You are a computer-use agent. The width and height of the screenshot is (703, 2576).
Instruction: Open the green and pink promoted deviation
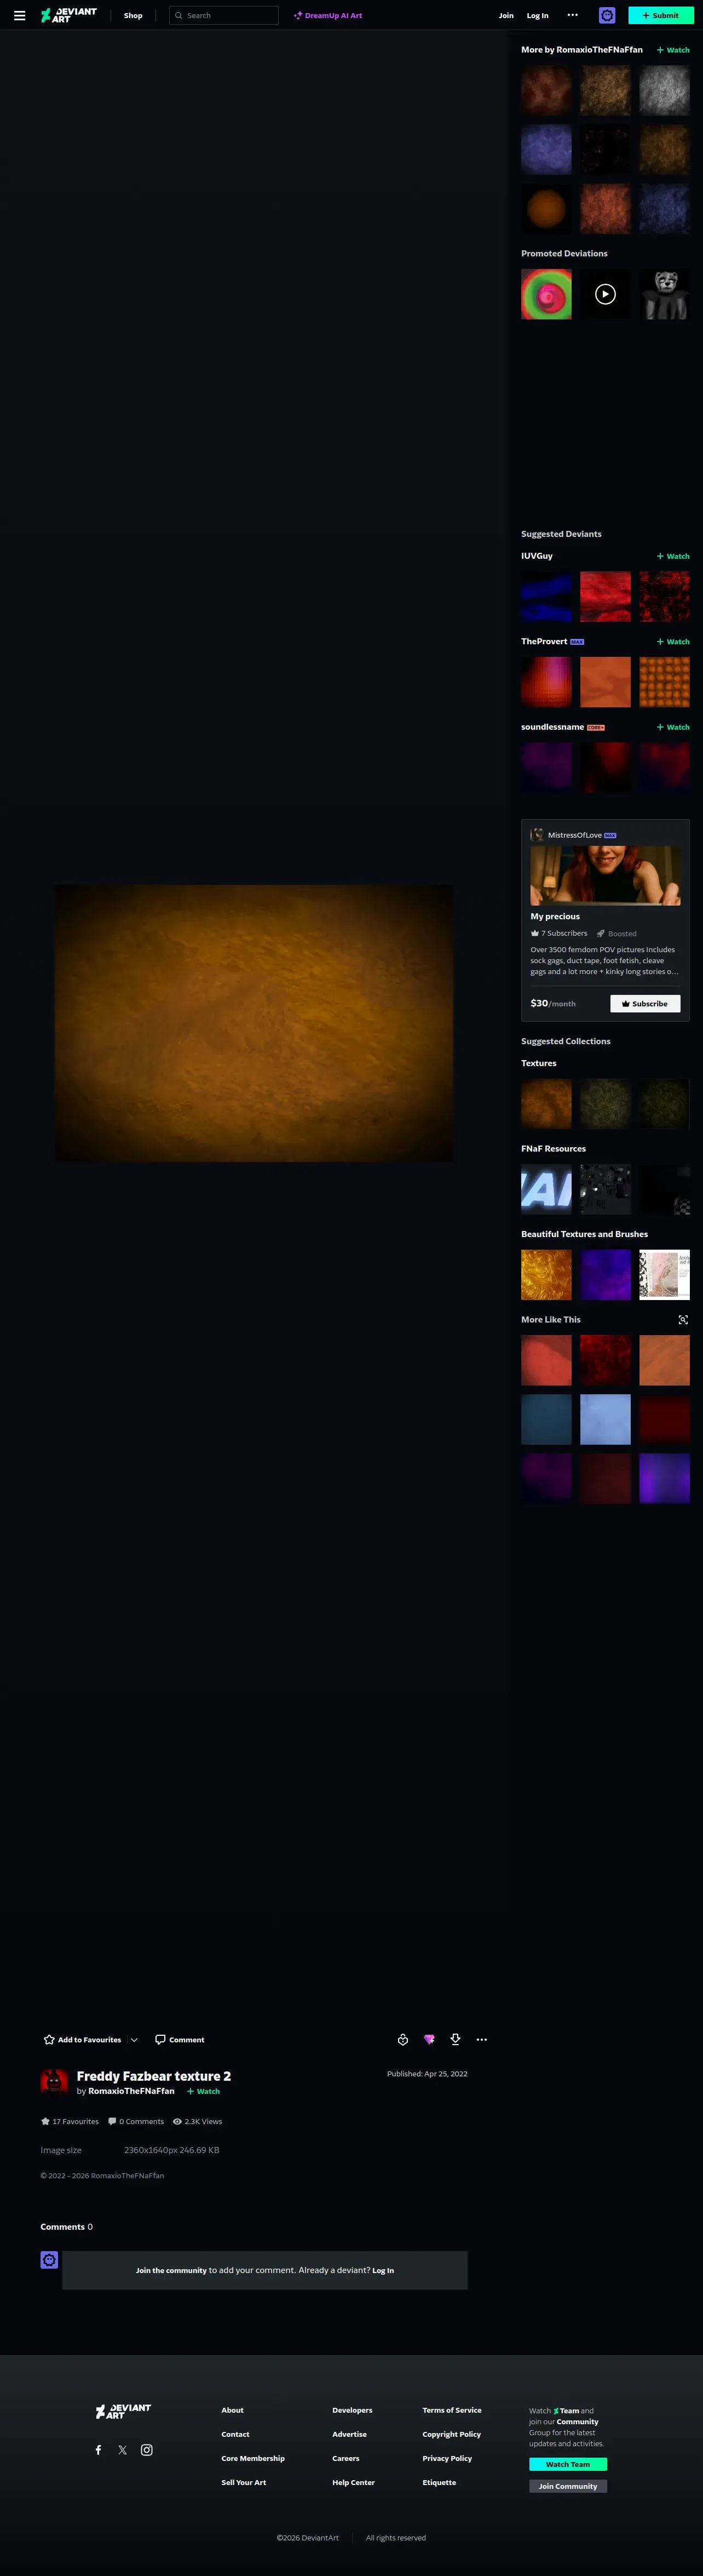tap(546, 294)
